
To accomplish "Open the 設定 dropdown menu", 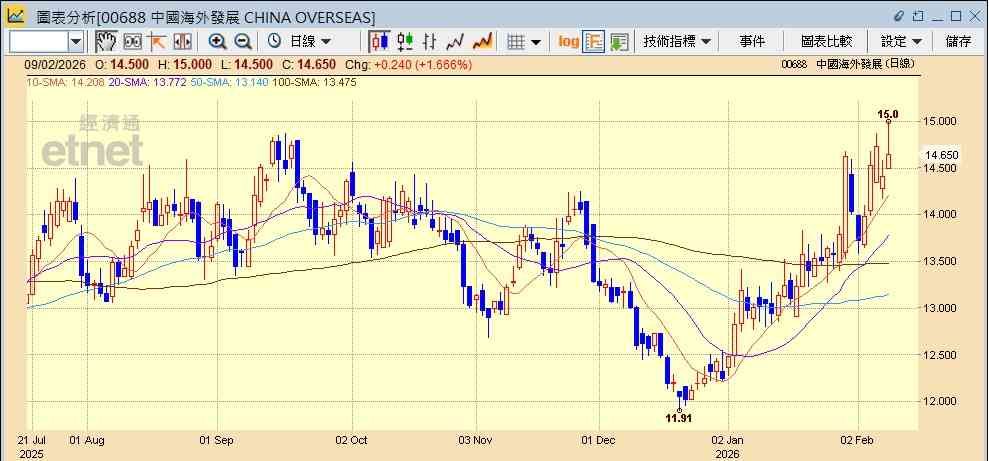I will [901, 42].
